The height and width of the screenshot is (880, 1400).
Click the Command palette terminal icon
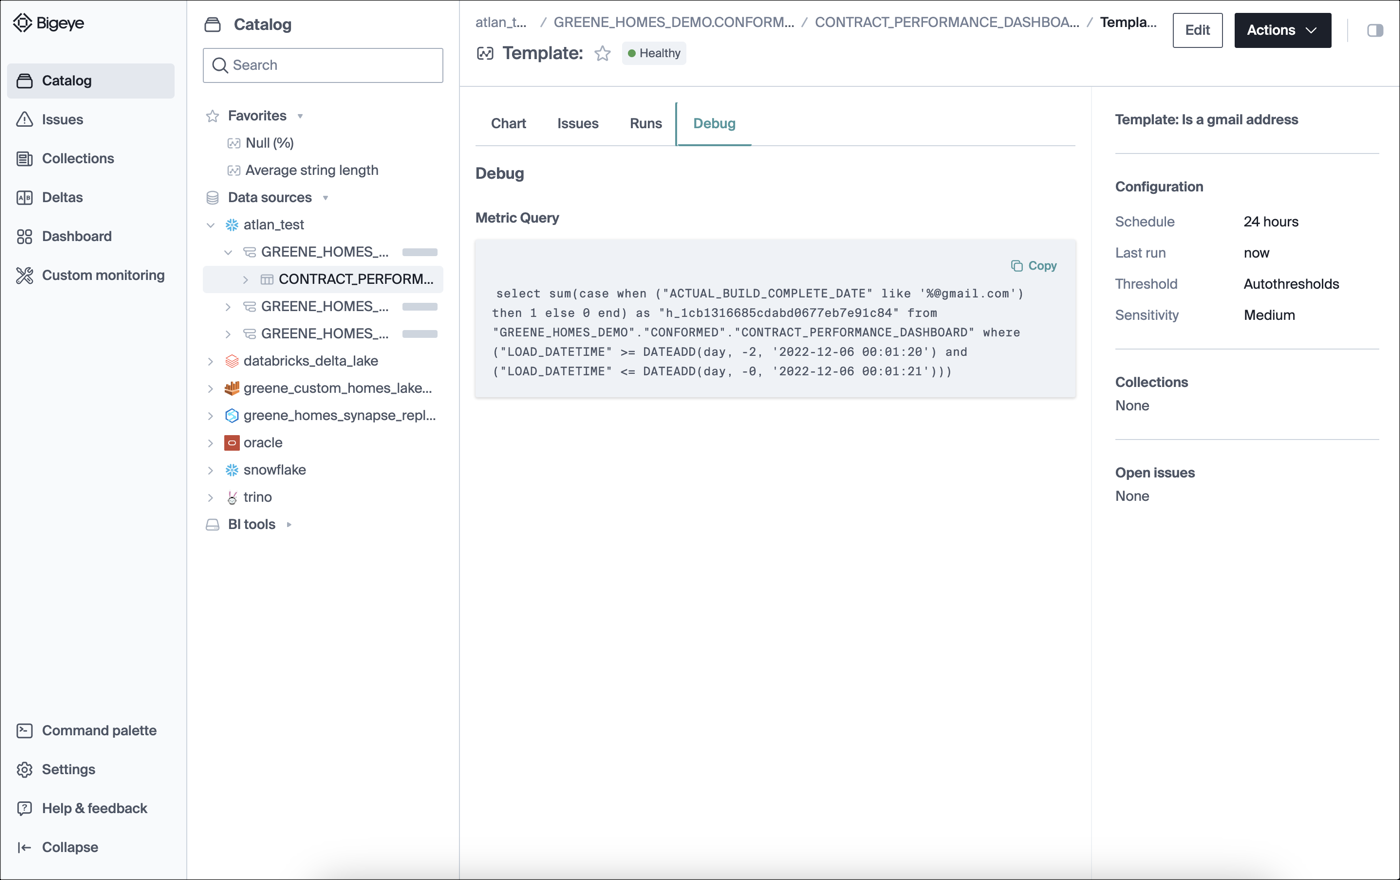(25, 731)
